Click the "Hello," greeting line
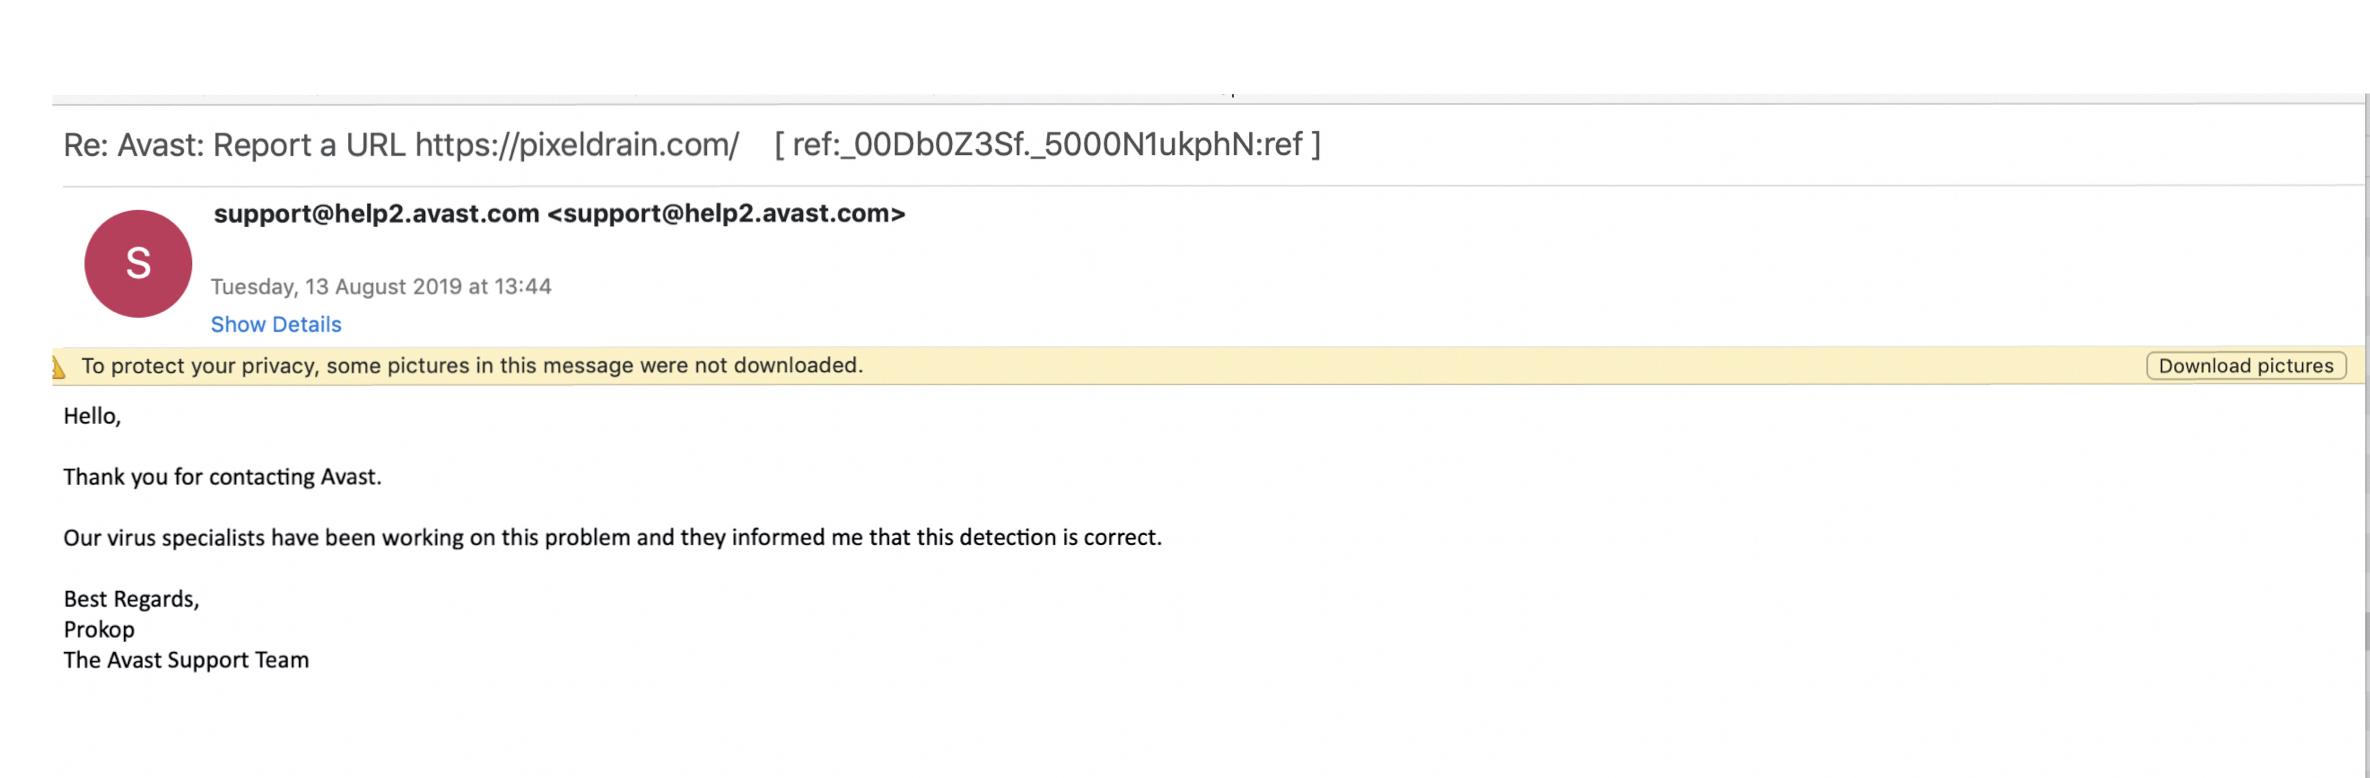Viewport: 2370px width, 778px height. point(92,416)
